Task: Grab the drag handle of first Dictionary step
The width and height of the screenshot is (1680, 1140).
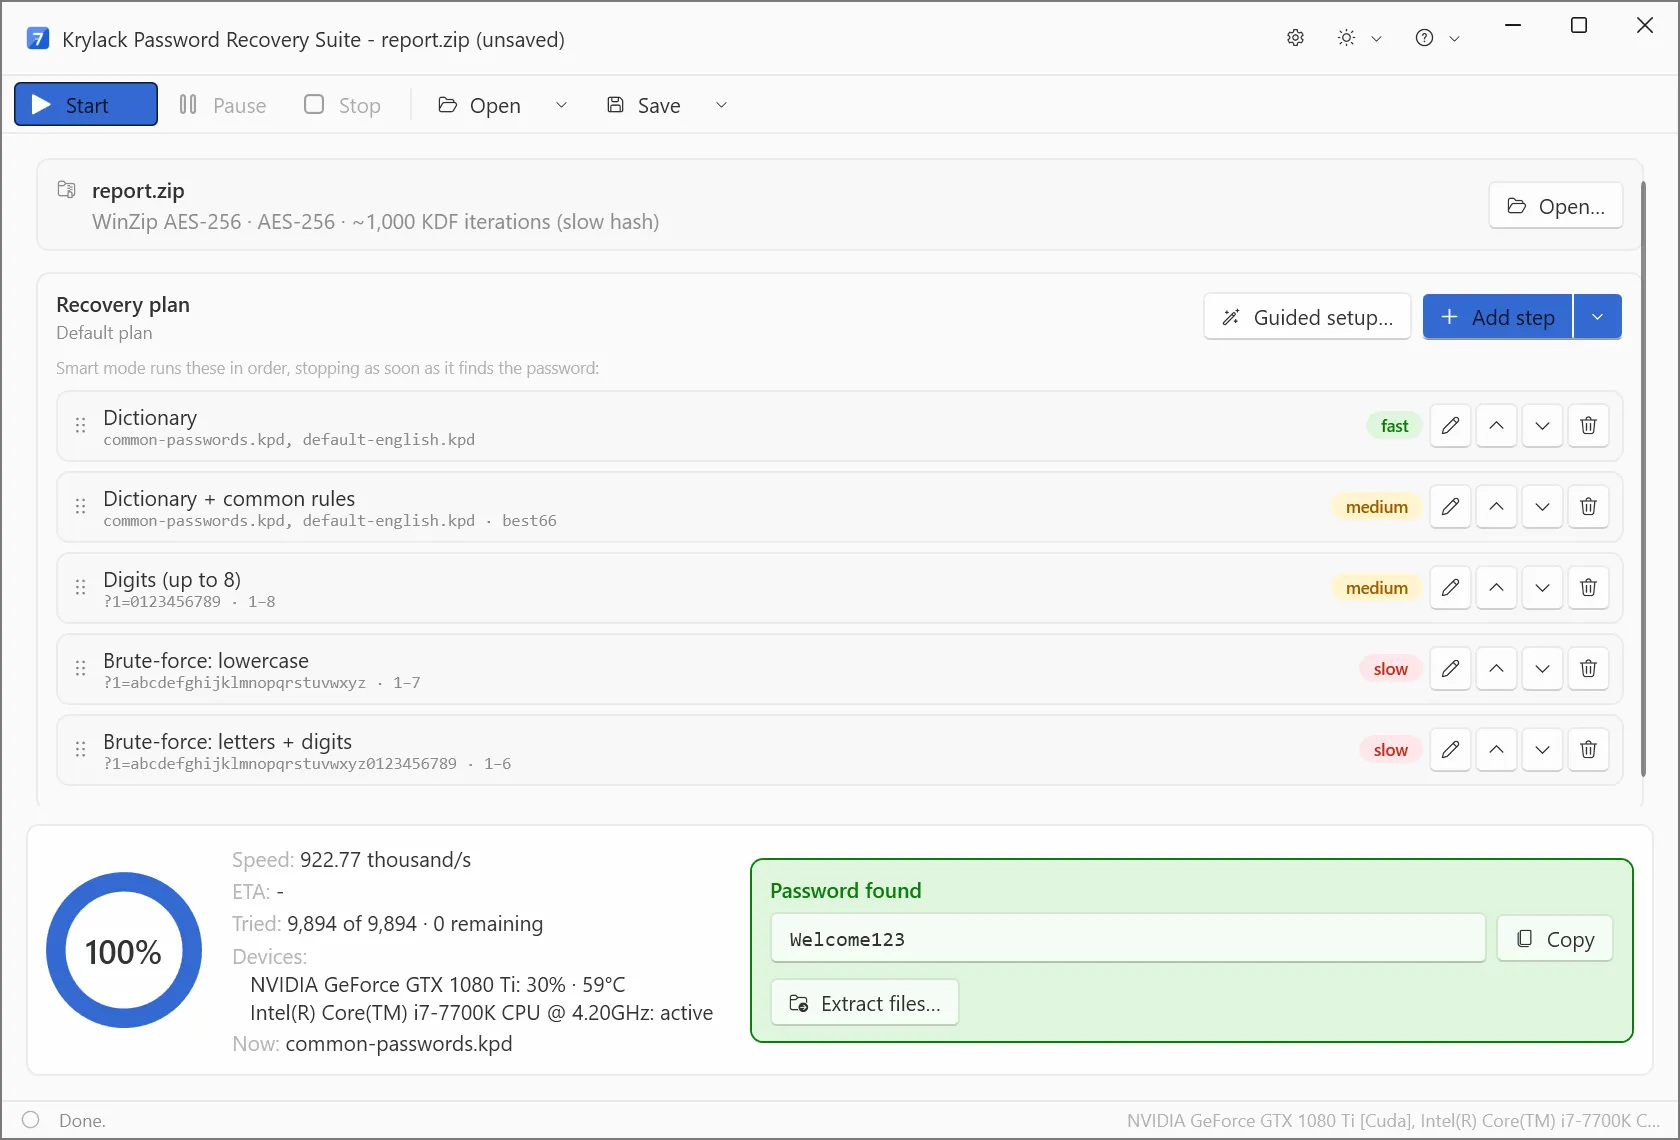Action: (81, 426)
